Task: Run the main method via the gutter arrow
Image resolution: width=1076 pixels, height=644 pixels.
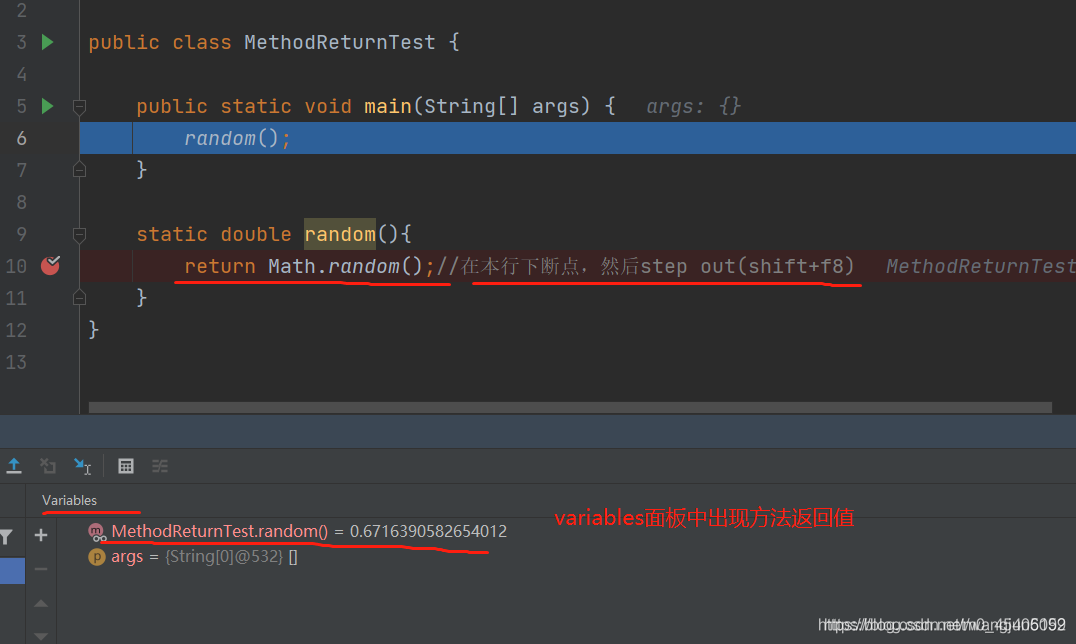Action: coord(47,106)
